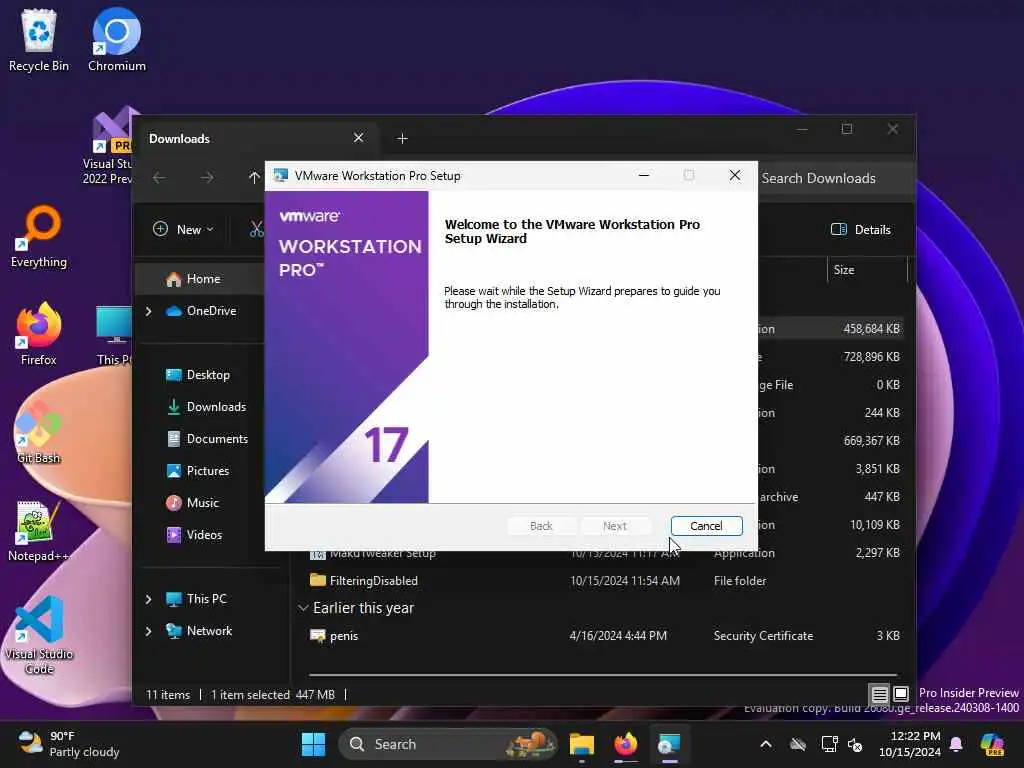This screenshot has height=768, width=1024.
Task: Click the Cut scissors icon in Explorer
Action: (256, 229)
